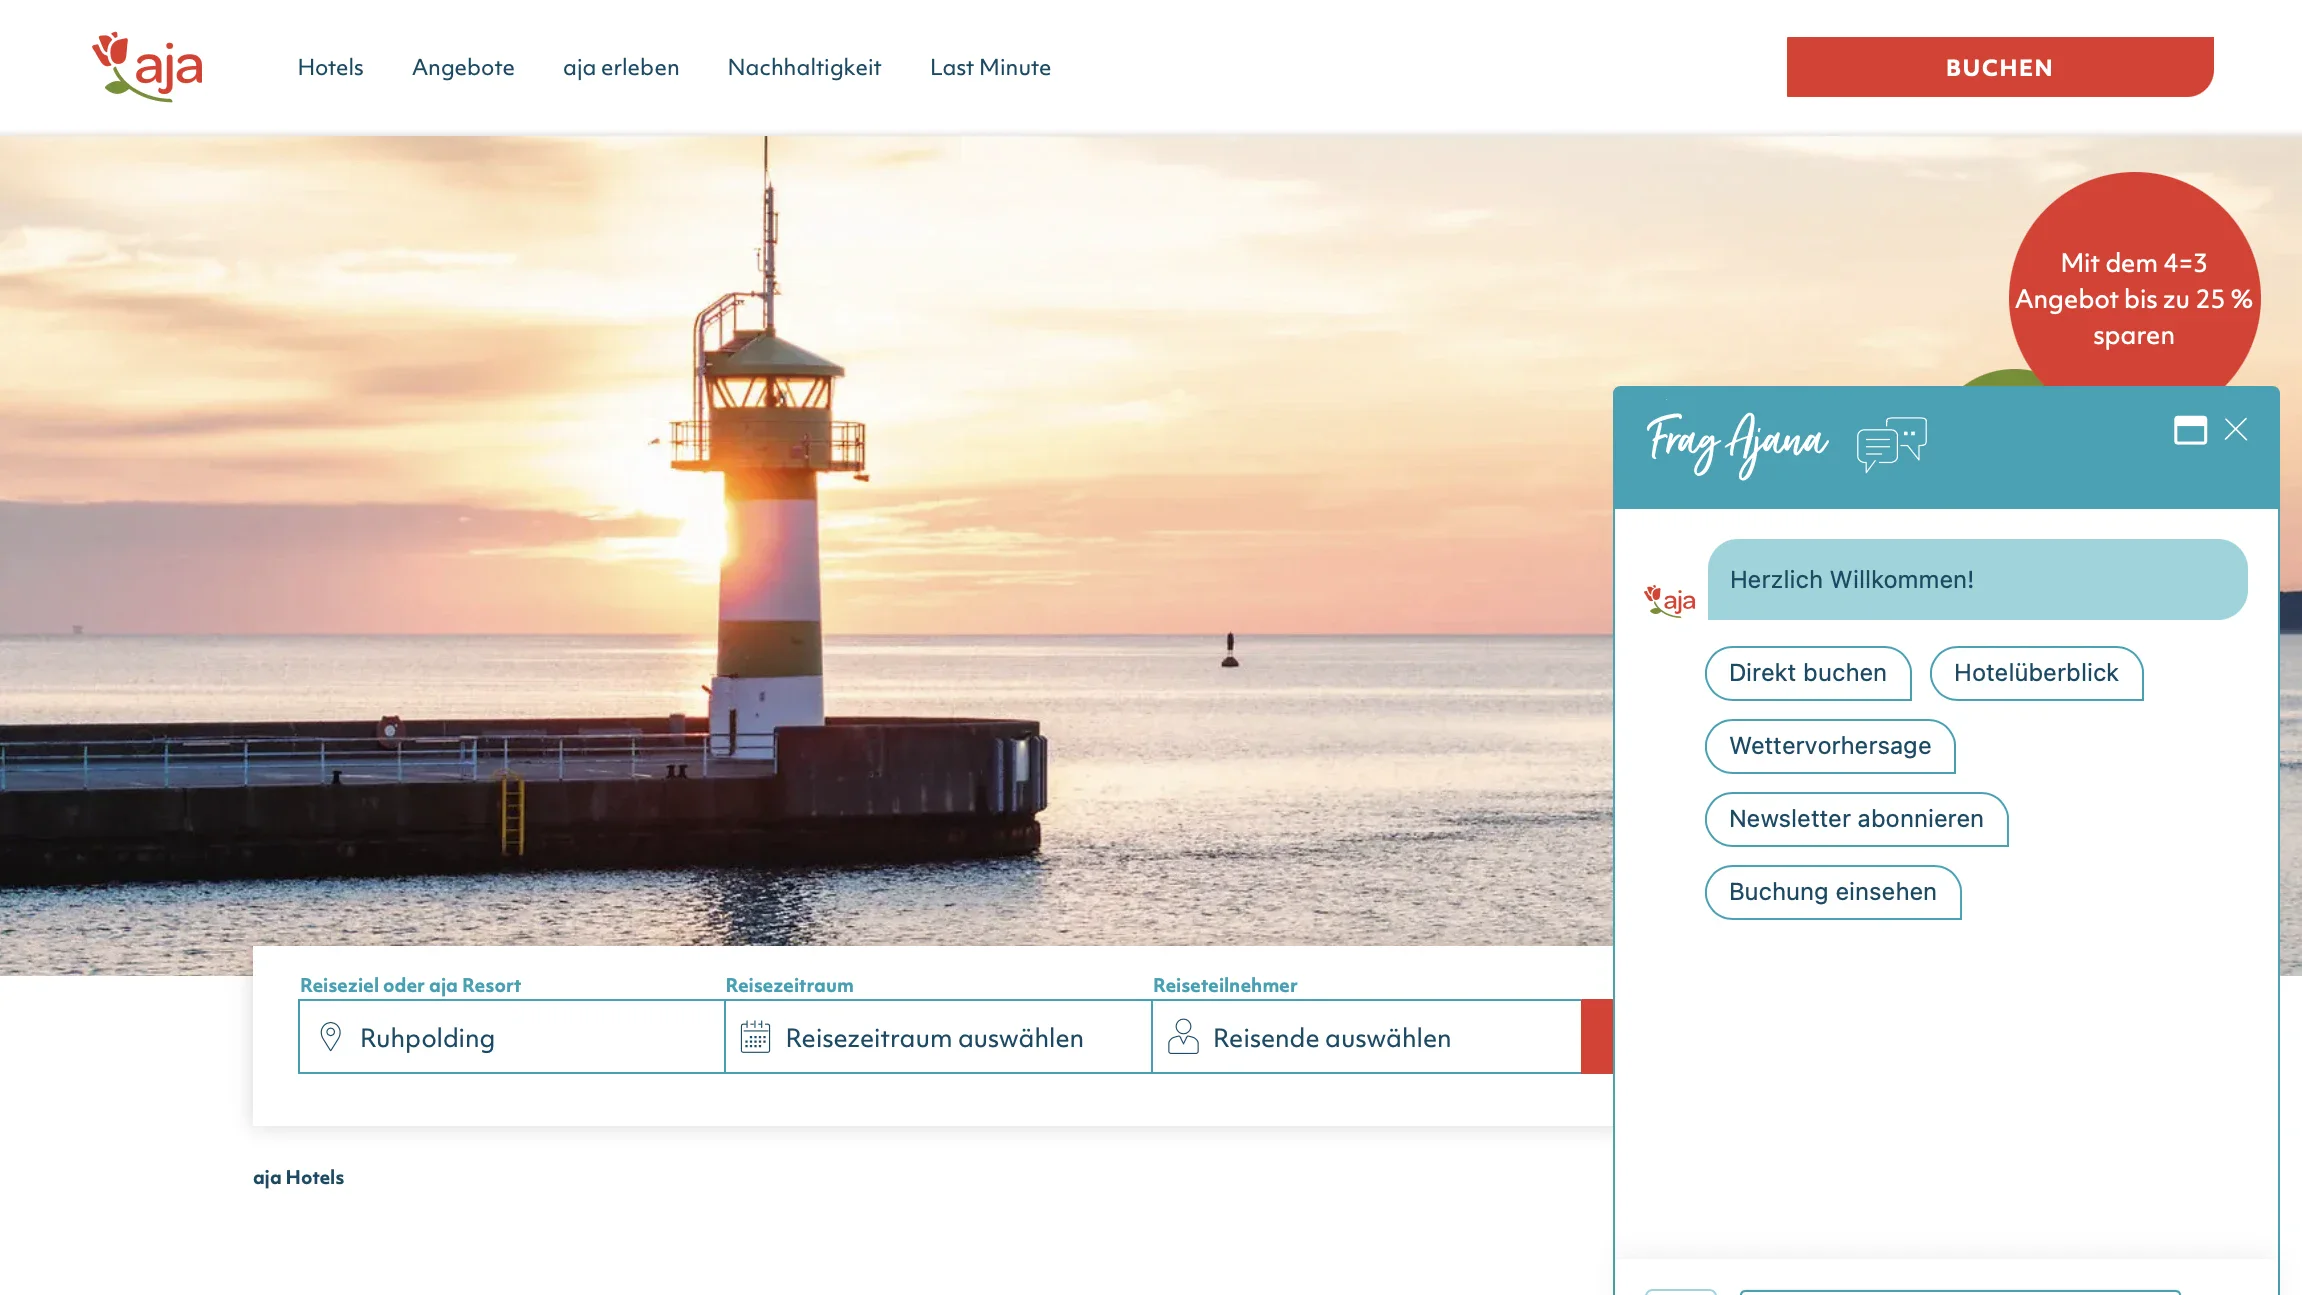Screen dimensions: 2302x1295
Task: Open Reisende auswählen selector
Action: [1366, 1037]
